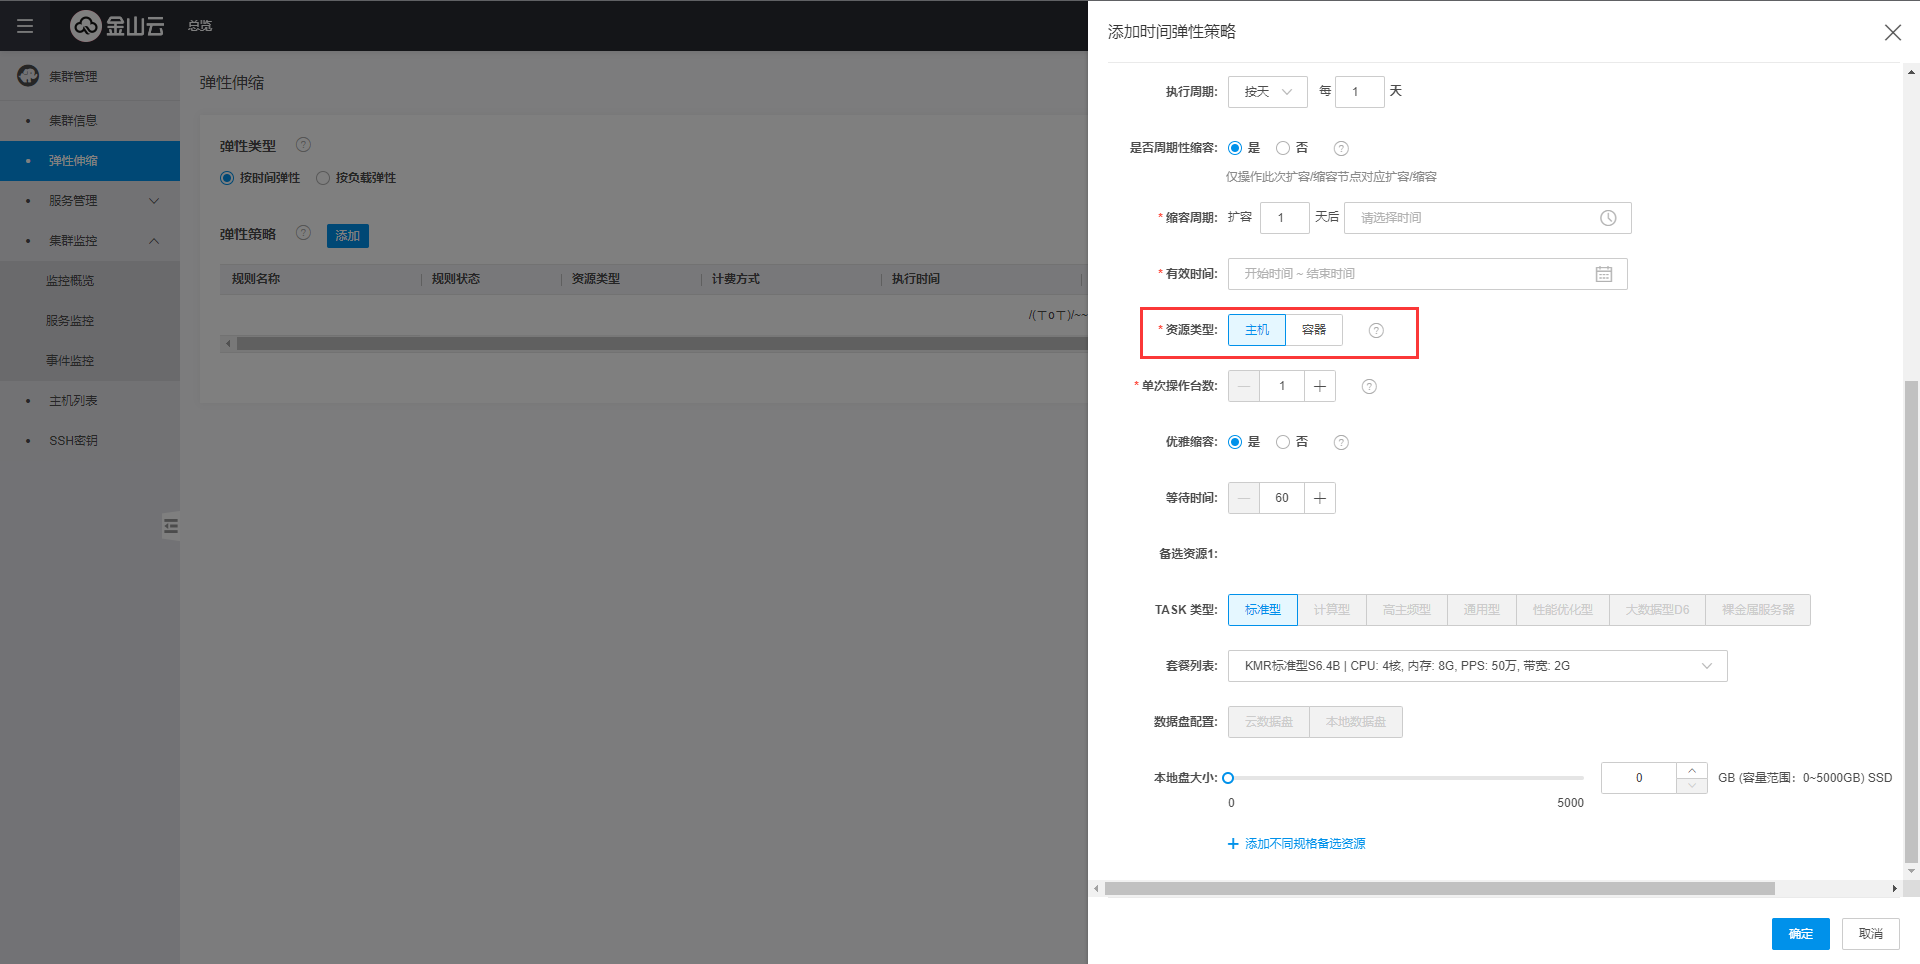Select 计算型 TASK type tab

[x=1332, y=610]
